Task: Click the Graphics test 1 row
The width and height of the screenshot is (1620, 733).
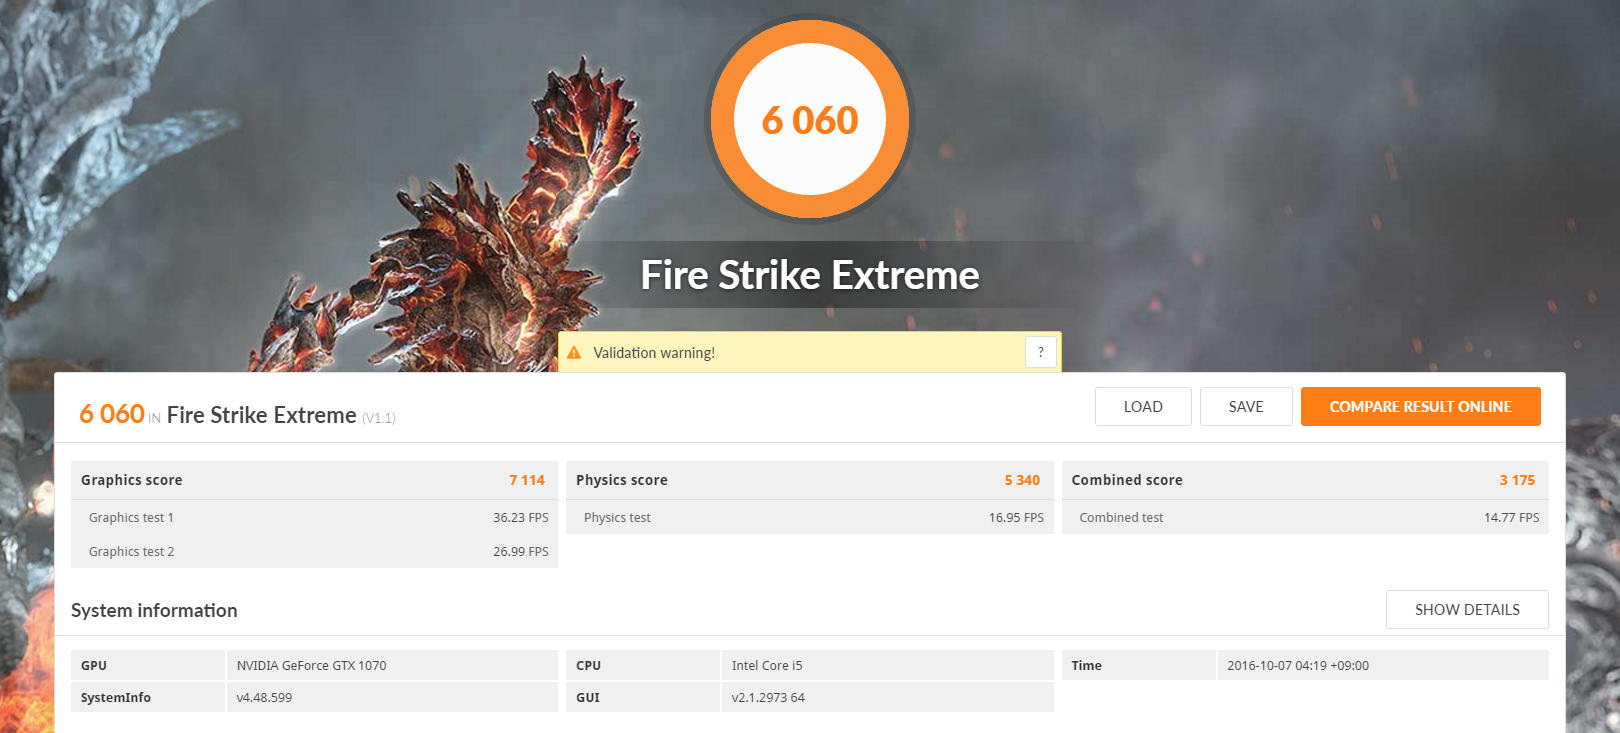Action: 314,517
